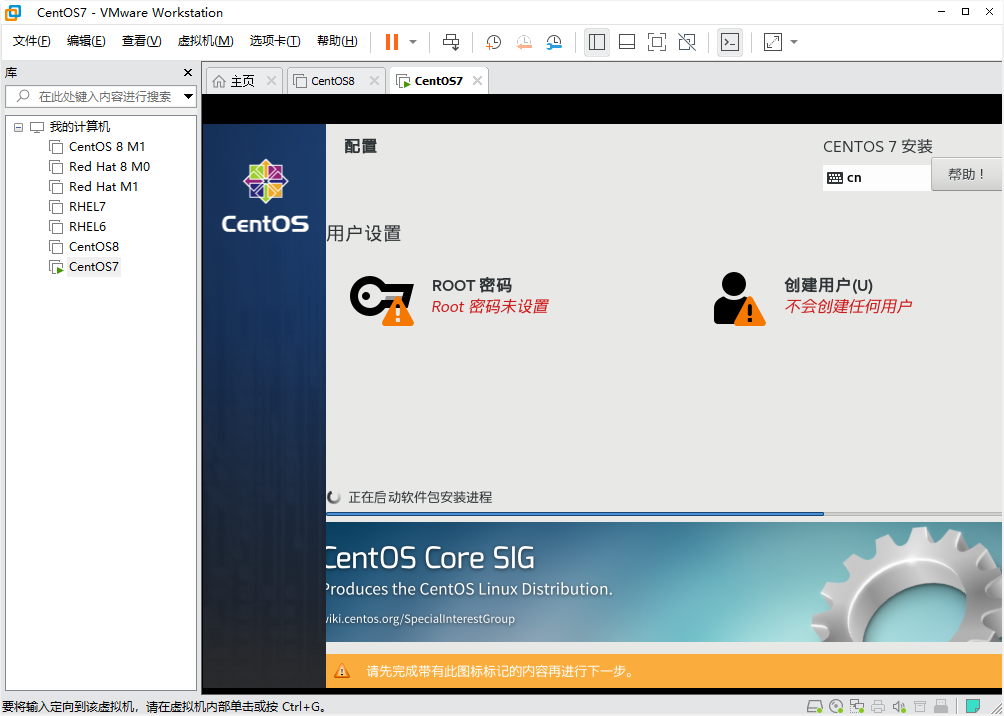1004x716 pixels.
Task: Open the snapshot manager
Action: coord(555,42)
